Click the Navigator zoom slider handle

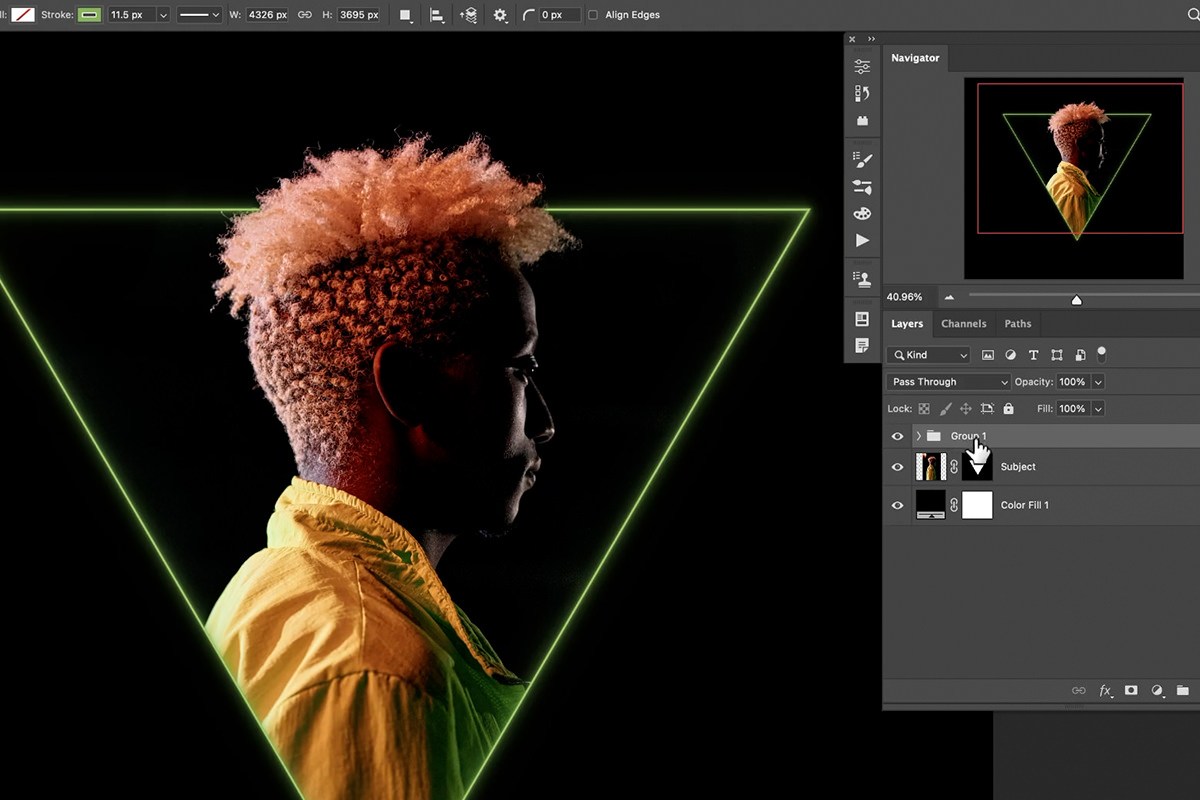(x=1076, y=299)
